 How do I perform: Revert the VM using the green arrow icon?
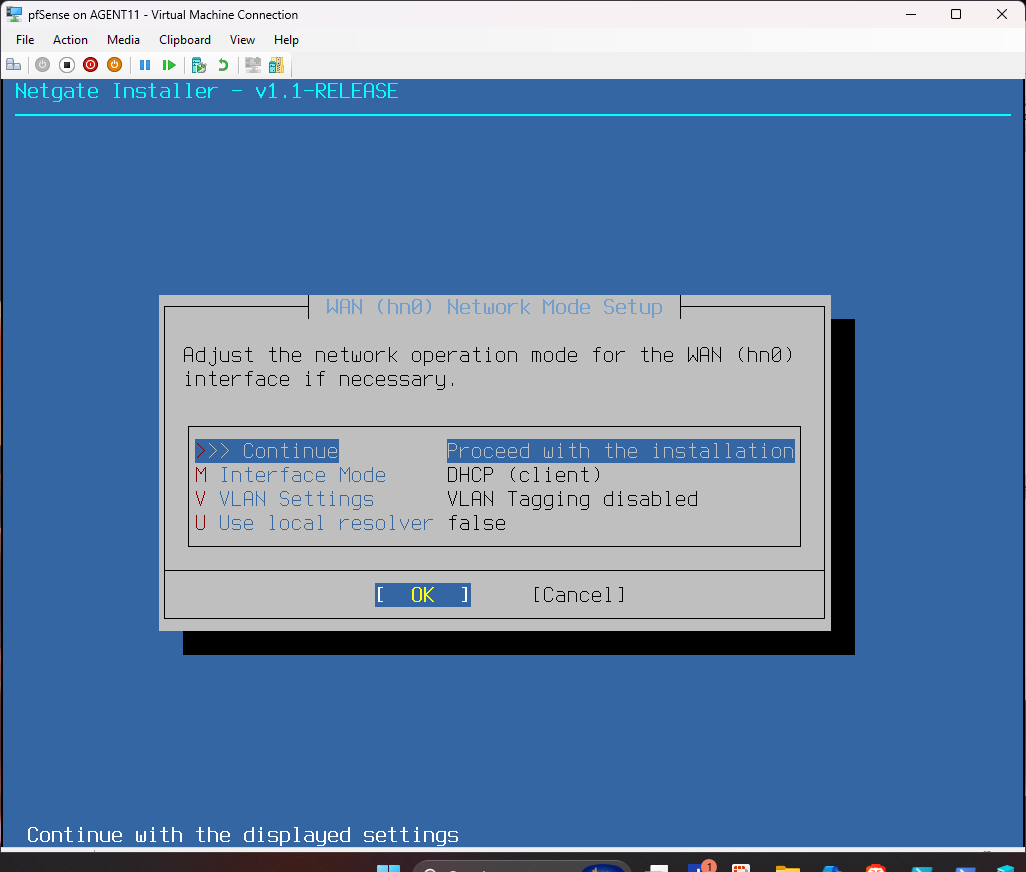(223, 65)
